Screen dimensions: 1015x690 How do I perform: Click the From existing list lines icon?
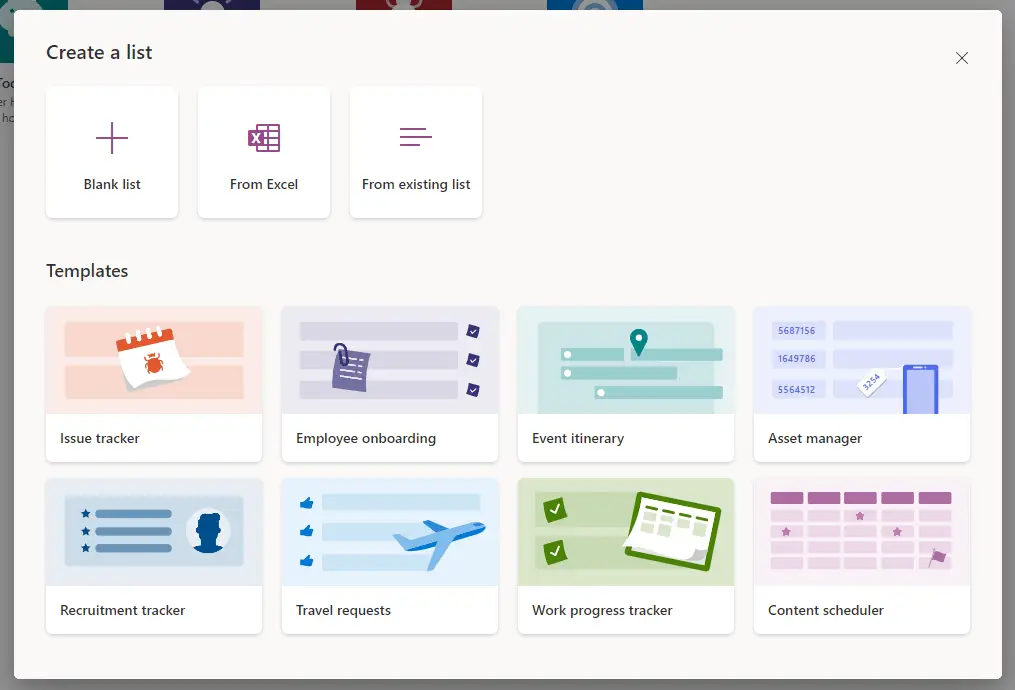point(416,138)
